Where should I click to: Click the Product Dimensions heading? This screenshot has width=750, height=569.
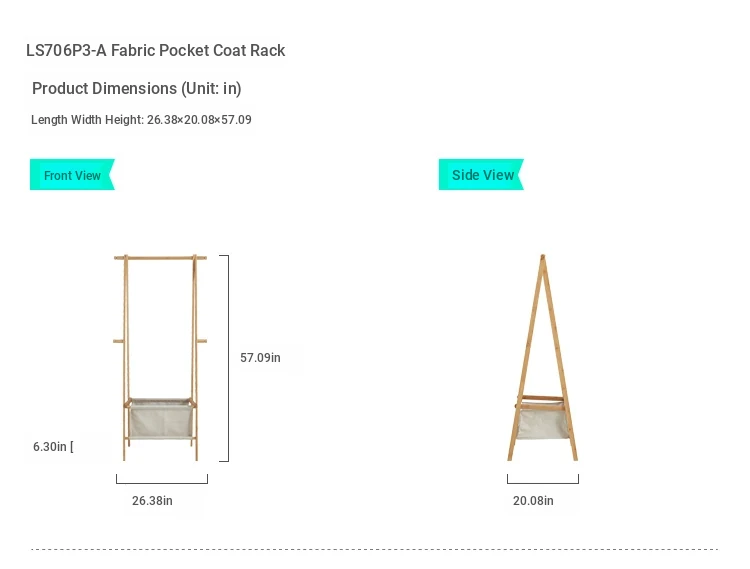(x=136, y=88)
